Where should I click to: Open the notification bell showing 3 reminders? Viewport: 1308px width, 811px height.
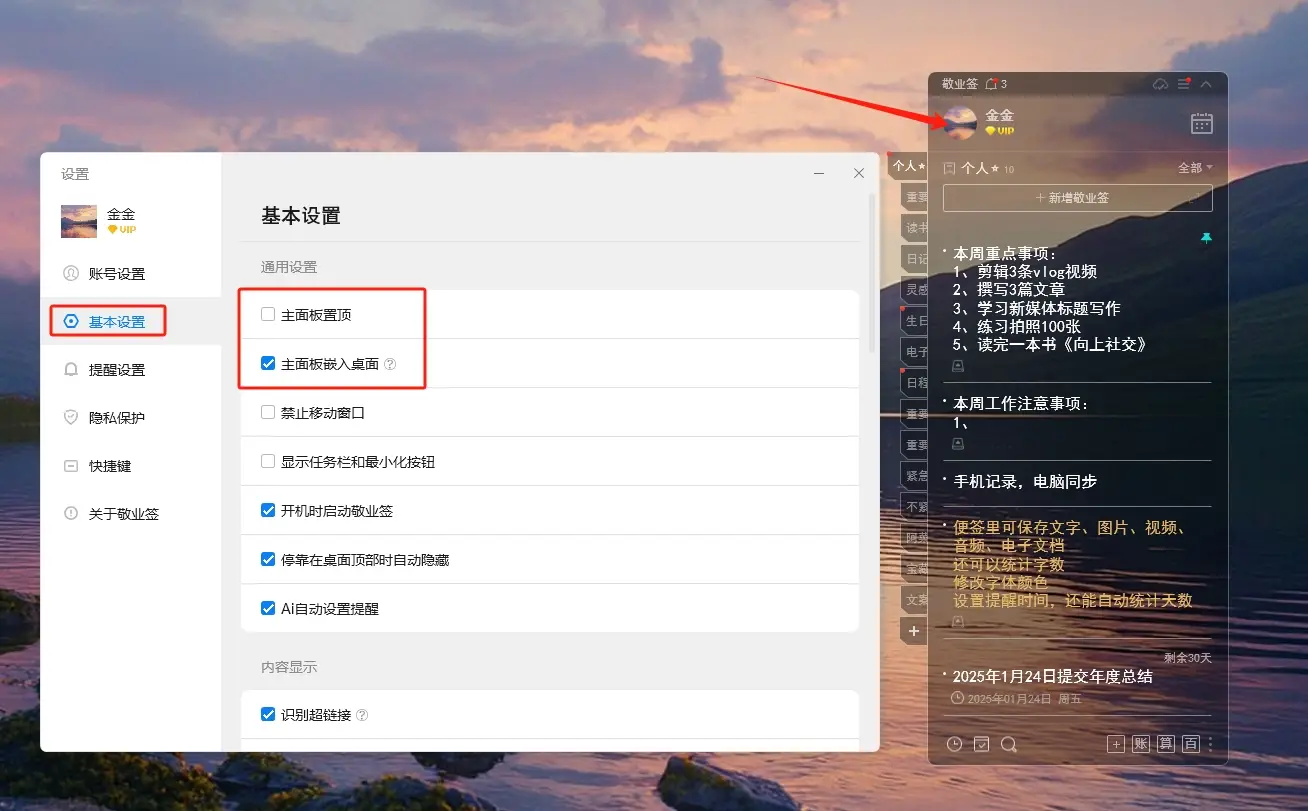(992, 84)
